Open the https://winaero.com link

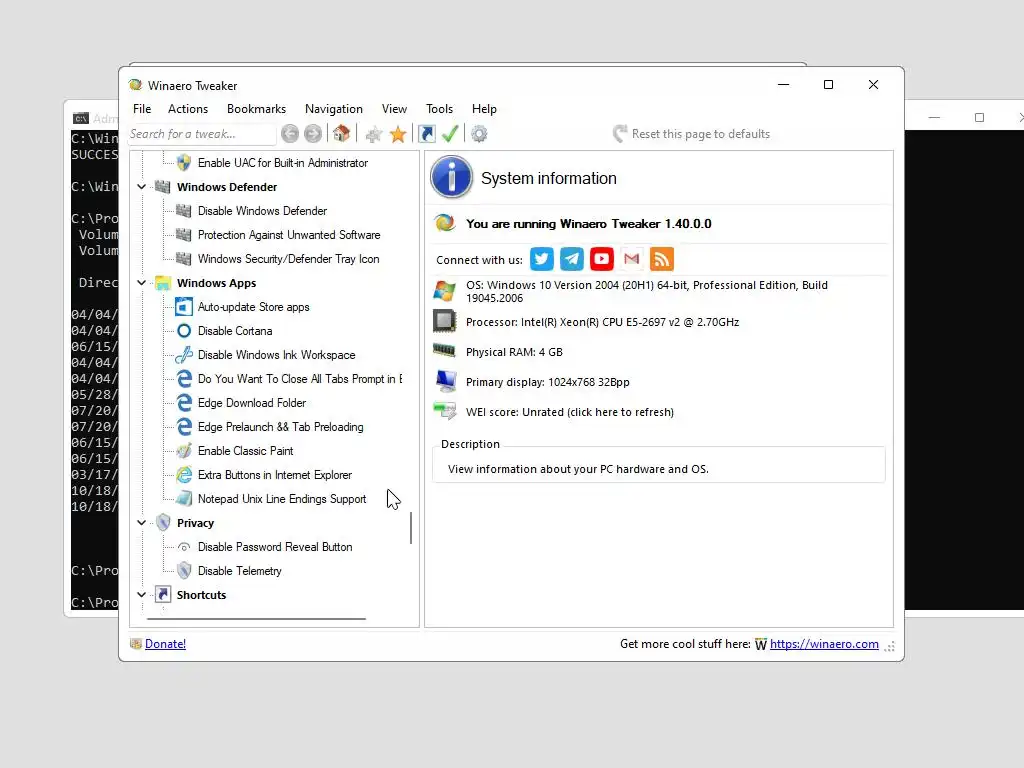tap(824, 644)
